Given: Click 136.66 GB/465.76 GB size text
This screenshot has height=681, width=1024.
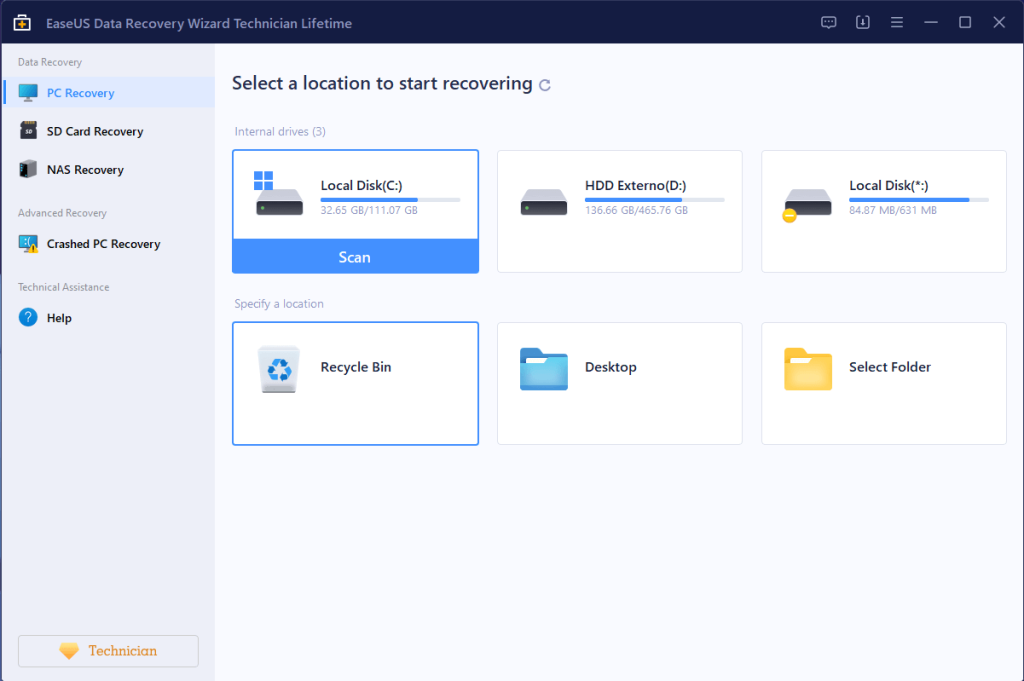Looking at the screenshot, I should [x=636, y=210].
